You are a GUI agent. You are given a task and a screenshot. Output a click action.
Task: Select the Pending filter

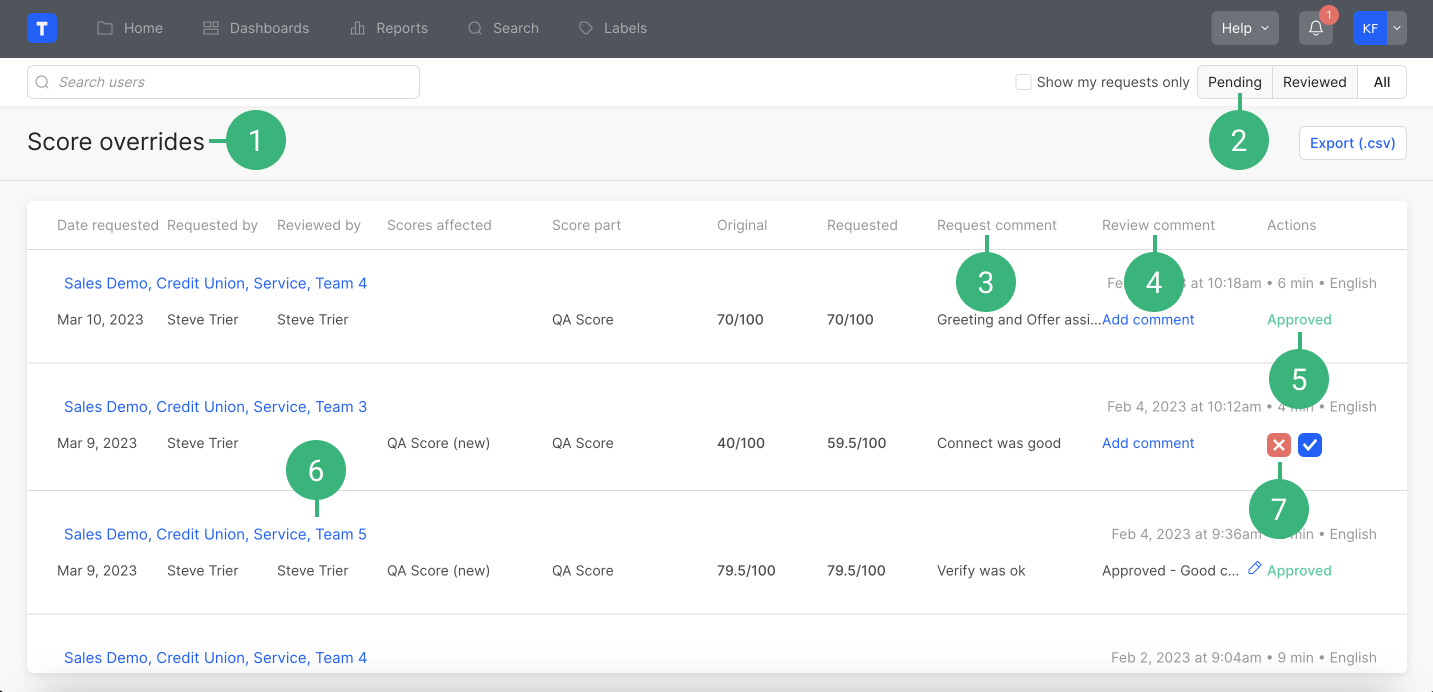coord(1234,82)
